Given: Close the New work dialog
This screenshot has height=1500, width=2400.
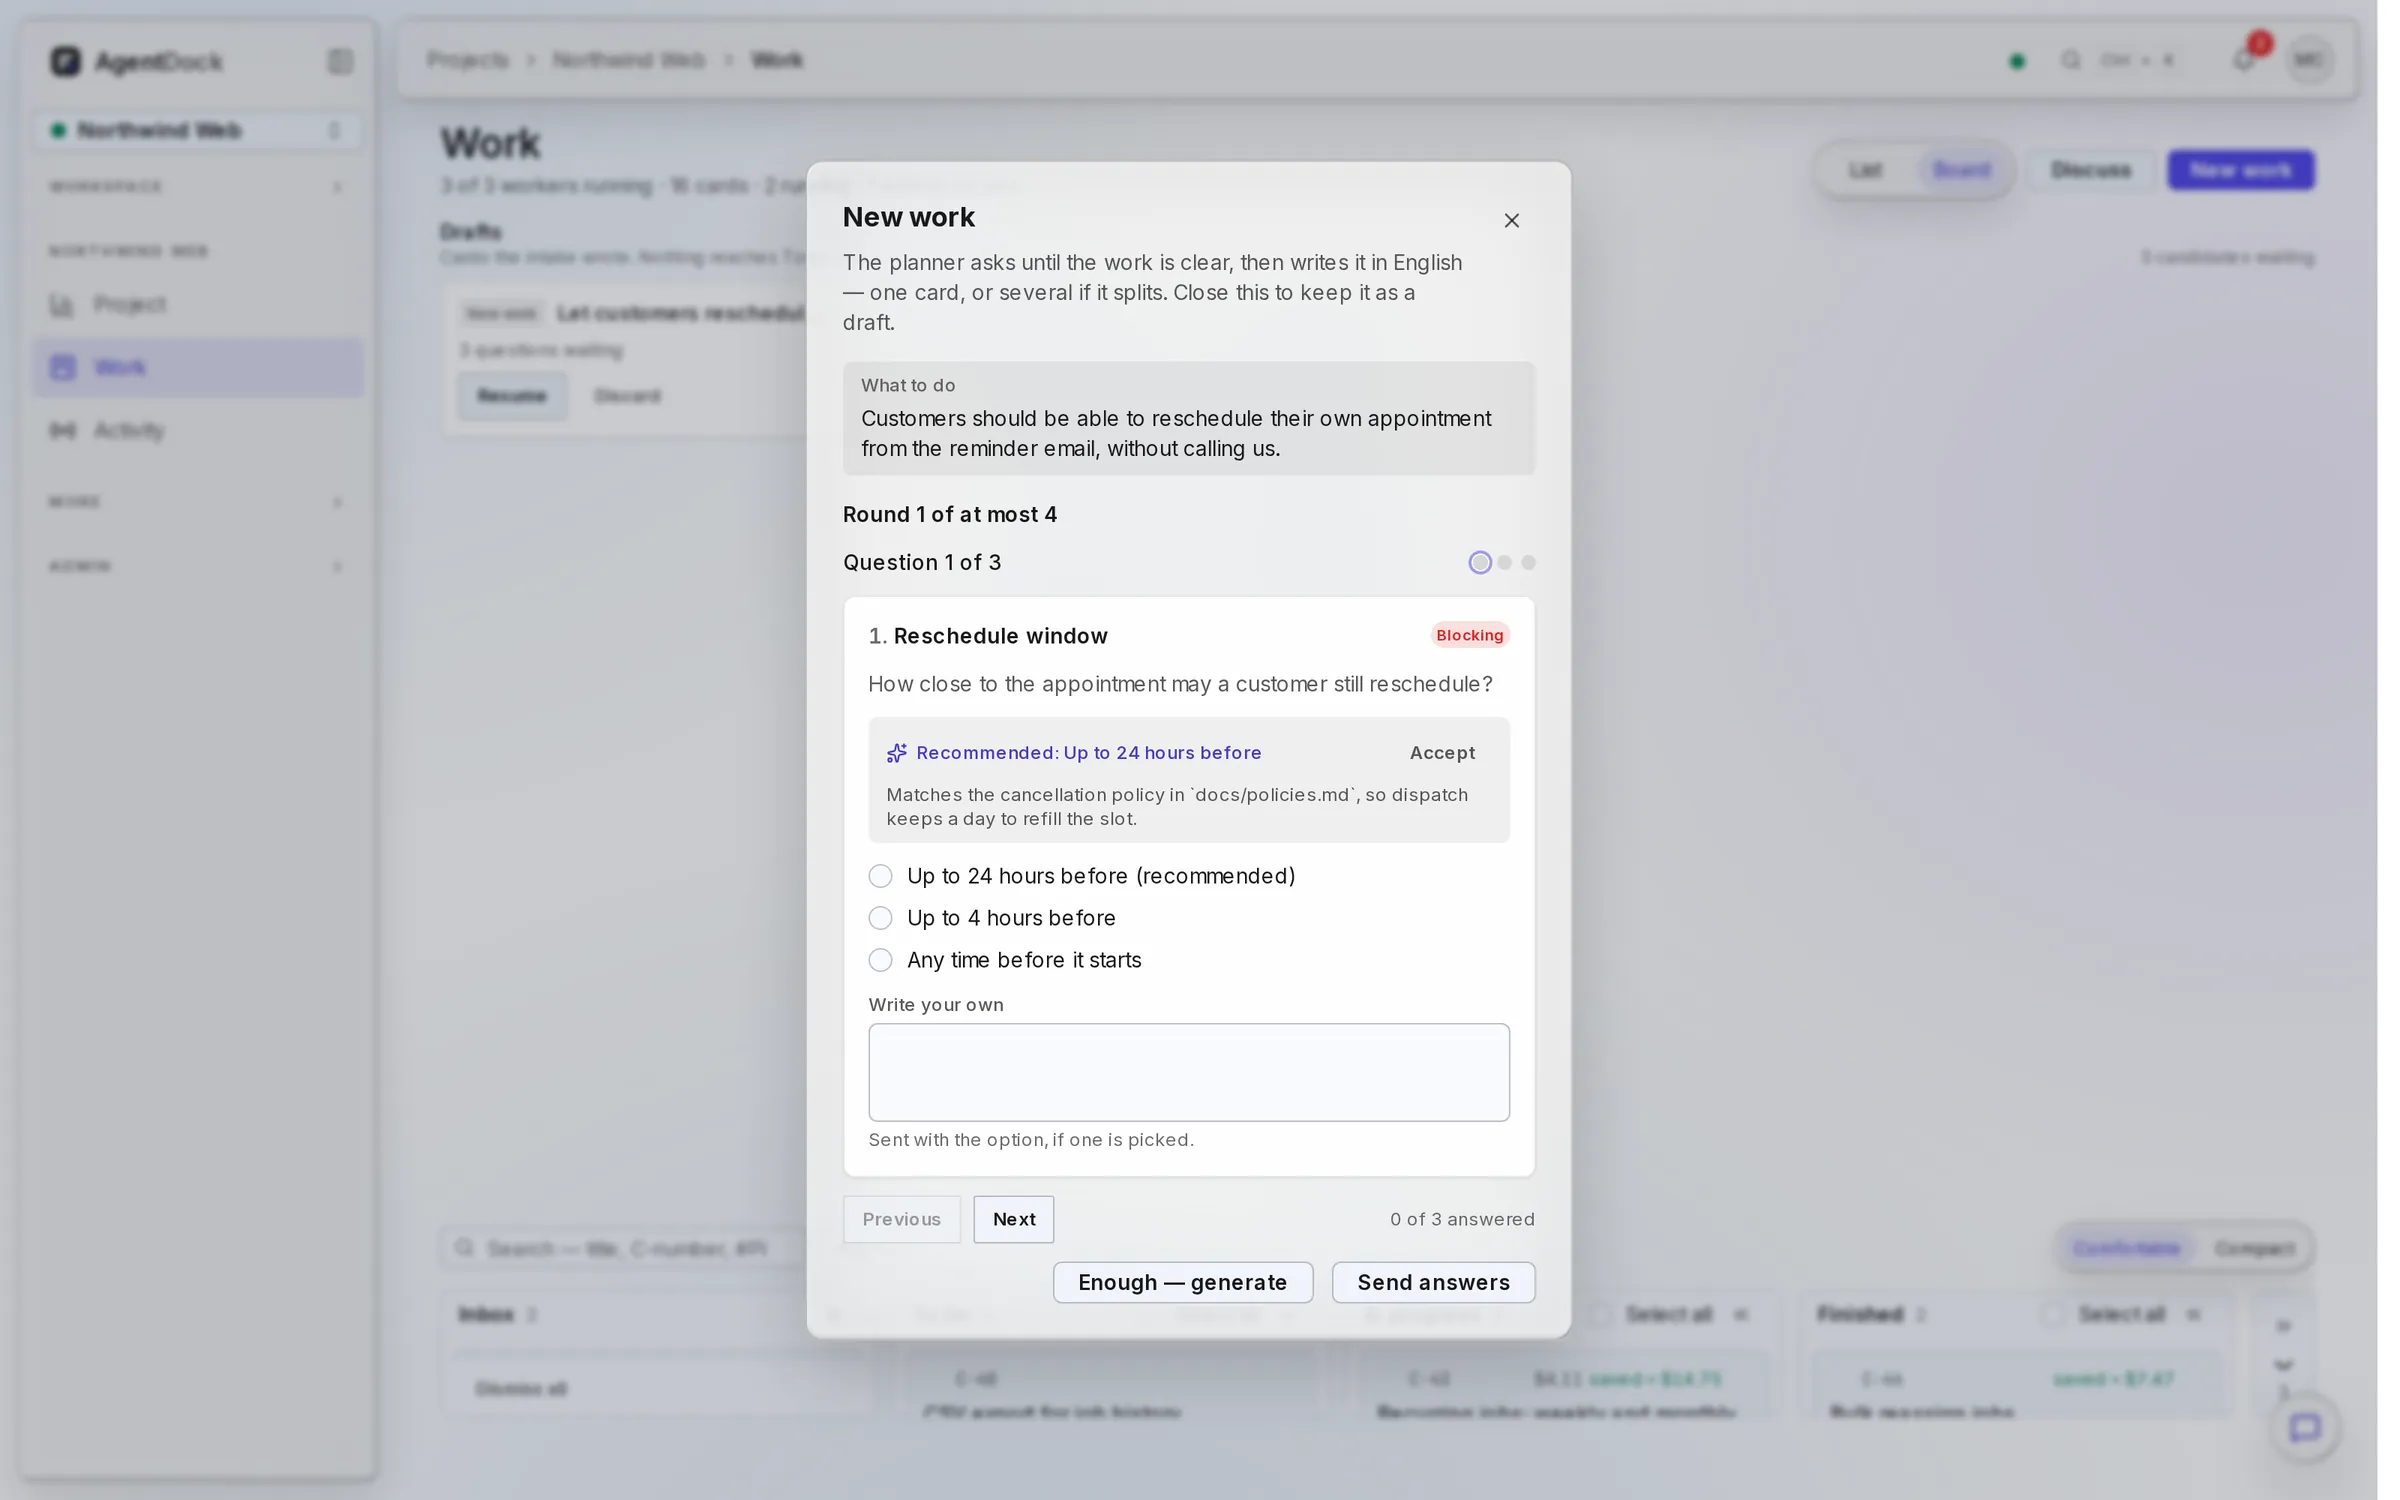Looking at the screenshot, I should coord(1511,220).
